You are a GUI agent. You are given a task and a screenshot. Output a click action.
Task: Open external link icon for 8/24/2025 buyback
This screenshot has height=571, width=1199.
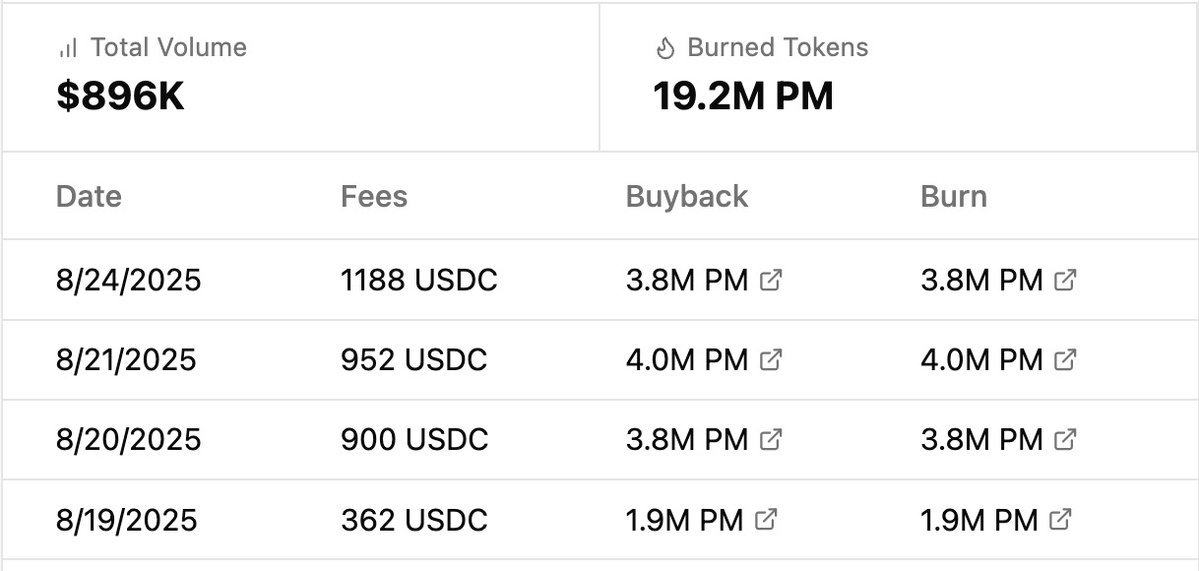click(771, 280)
